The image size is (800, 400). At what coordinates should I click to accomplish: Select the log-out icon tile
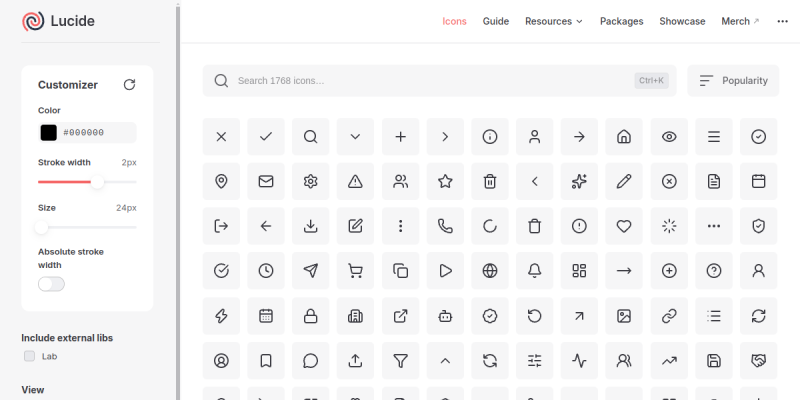pyautogui.click(x=221, y=226)
